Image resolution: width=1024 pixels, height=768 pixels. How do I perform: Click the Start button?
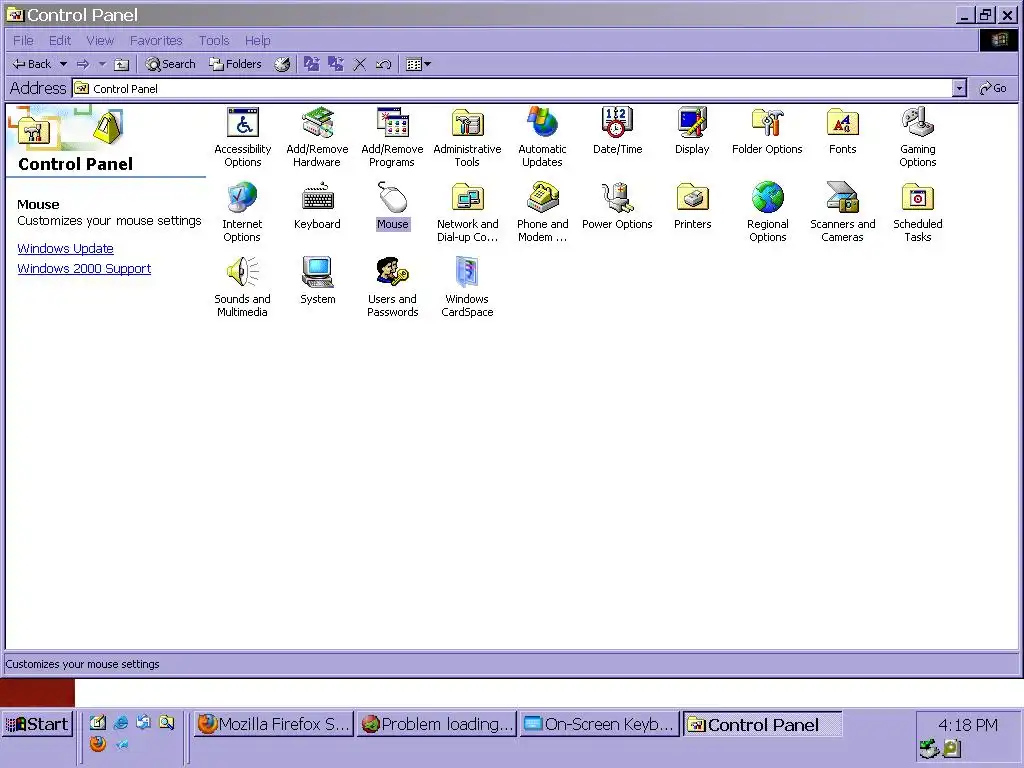coord(37,724)
